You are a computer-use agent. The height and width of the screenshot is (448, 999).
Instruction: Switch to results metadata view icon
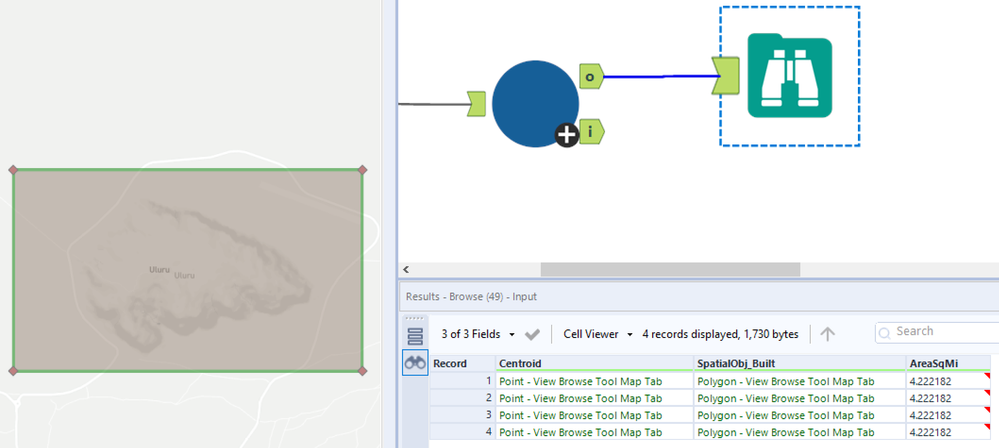pos(415,336)
